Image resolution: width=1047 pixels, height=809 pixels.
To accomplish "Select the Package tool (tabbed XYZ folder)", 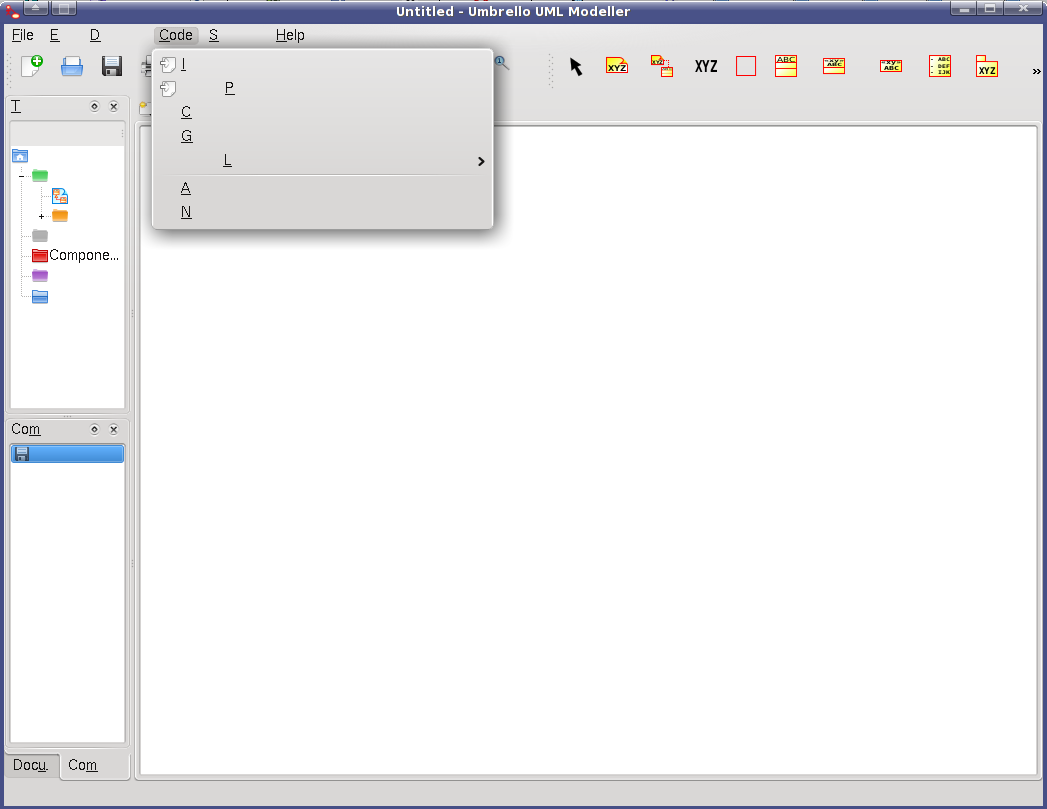I will (987, 67).
